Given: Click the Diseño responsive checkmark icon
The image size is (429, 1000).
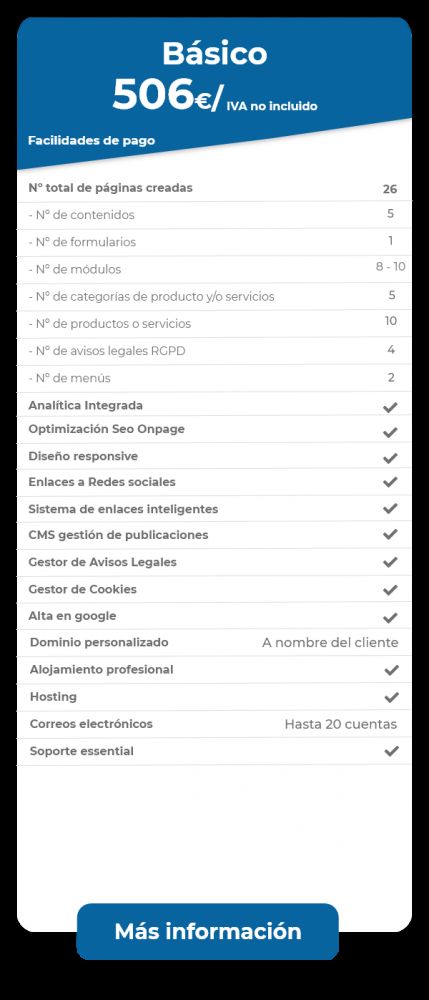Looking at the screenshot, I should [x=390, y=458].
